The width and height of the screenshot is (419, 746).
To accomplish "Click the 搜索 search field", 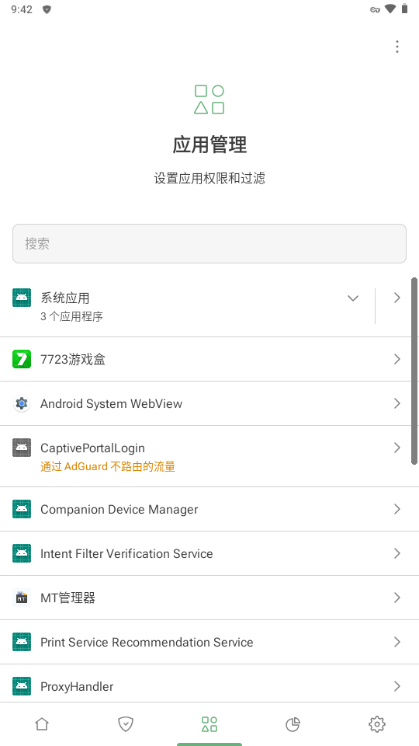I will 209,244.
